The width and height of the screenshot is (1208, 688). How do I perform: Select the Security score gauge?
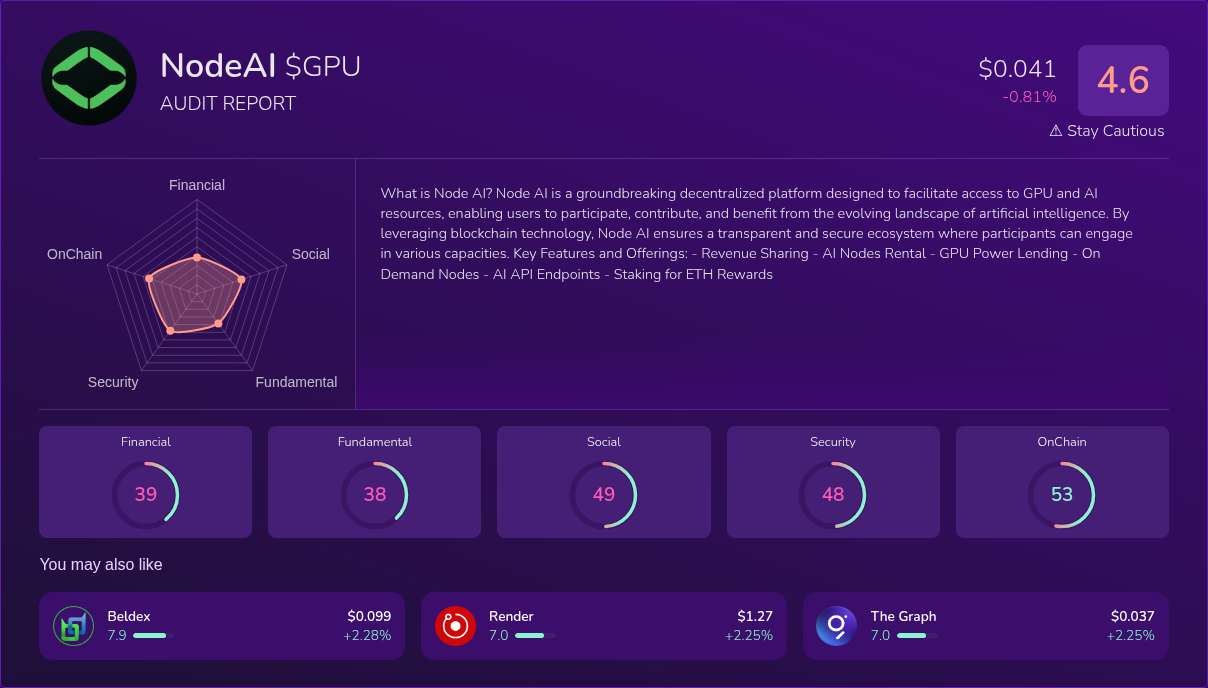tap(833, 494)
